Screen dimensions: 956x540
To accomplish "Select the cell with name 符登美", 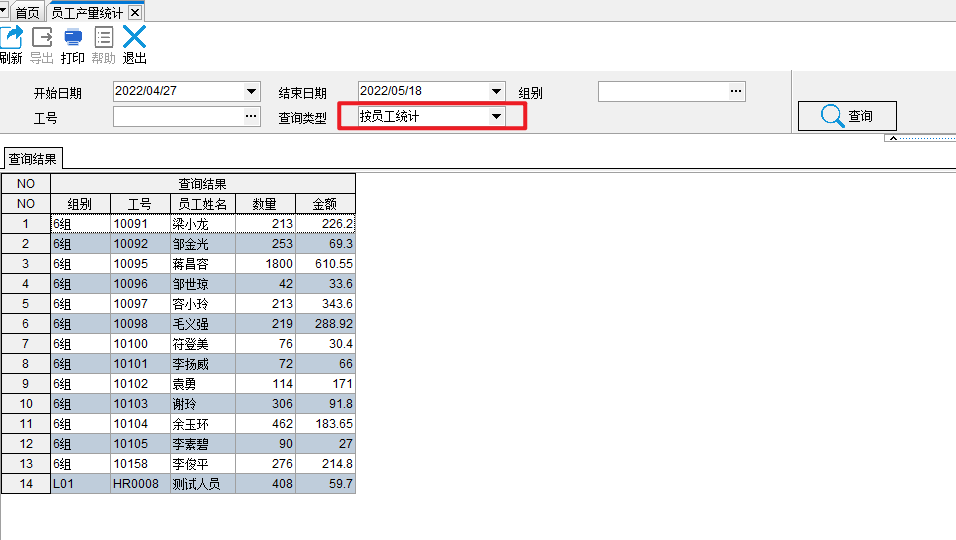I will 202,344.
